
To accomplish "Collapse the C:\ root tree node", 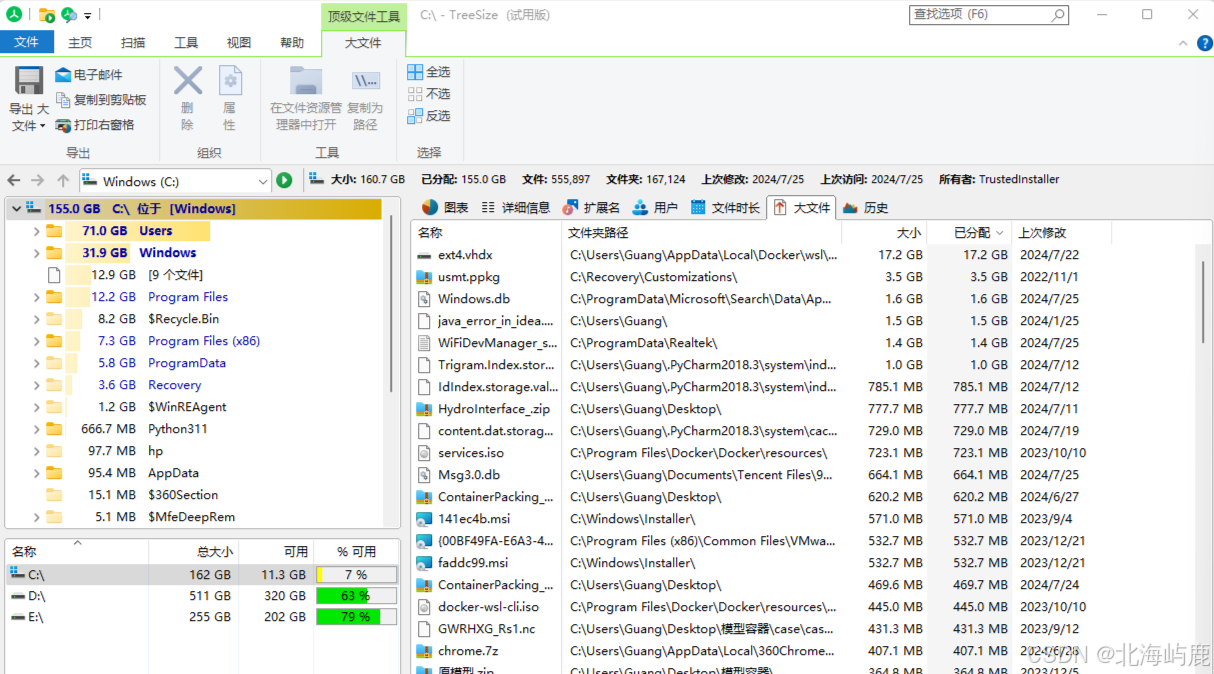I will click(14, 209).
